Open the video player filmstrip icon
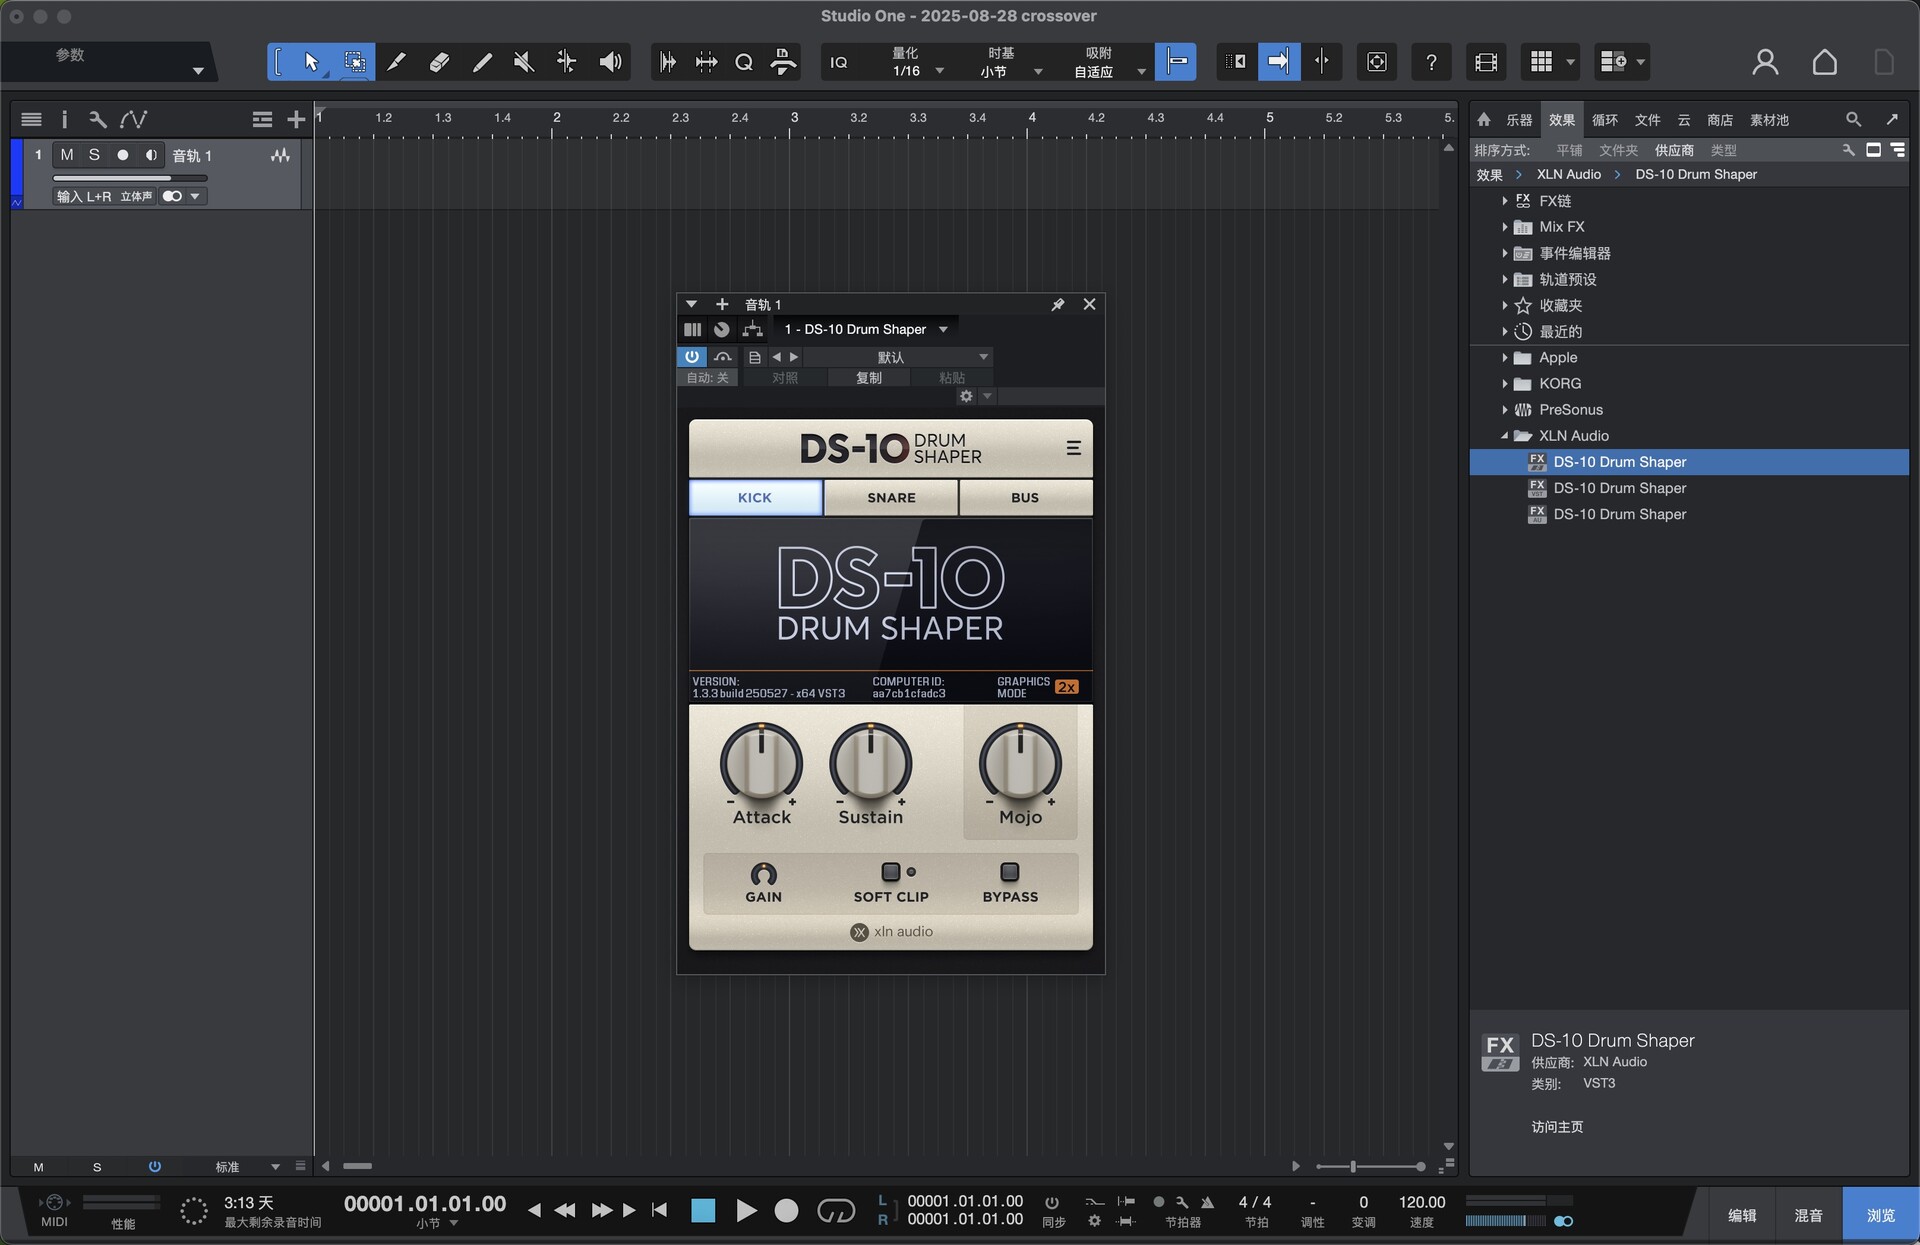Screen dimensions: 1920x1245 1486,62
